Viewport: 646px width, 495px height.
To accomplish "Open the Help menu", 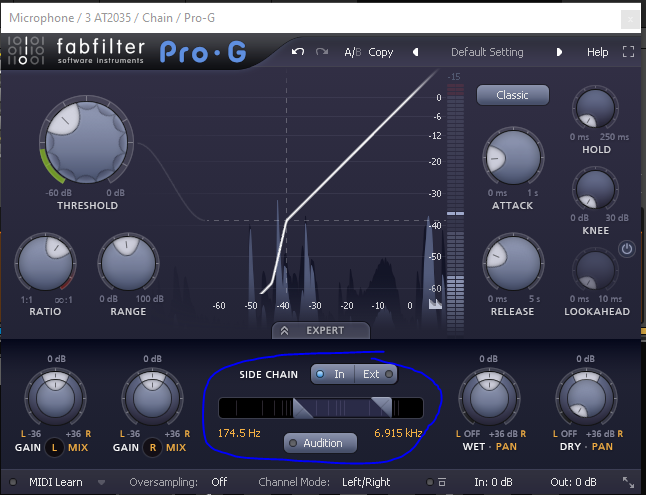I will (x=597, y=52).
